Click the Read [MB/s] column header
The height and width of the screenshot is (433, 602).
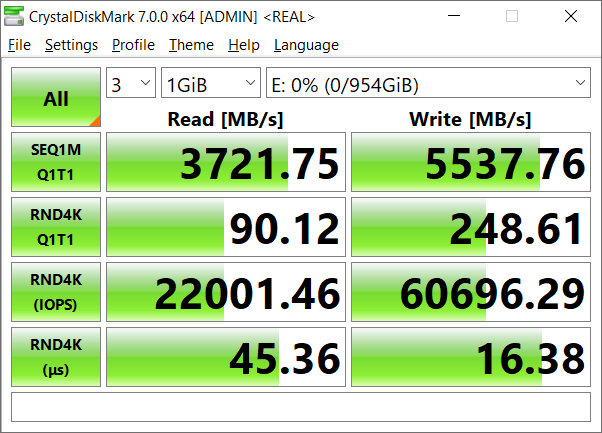click(x=225, y=119)
